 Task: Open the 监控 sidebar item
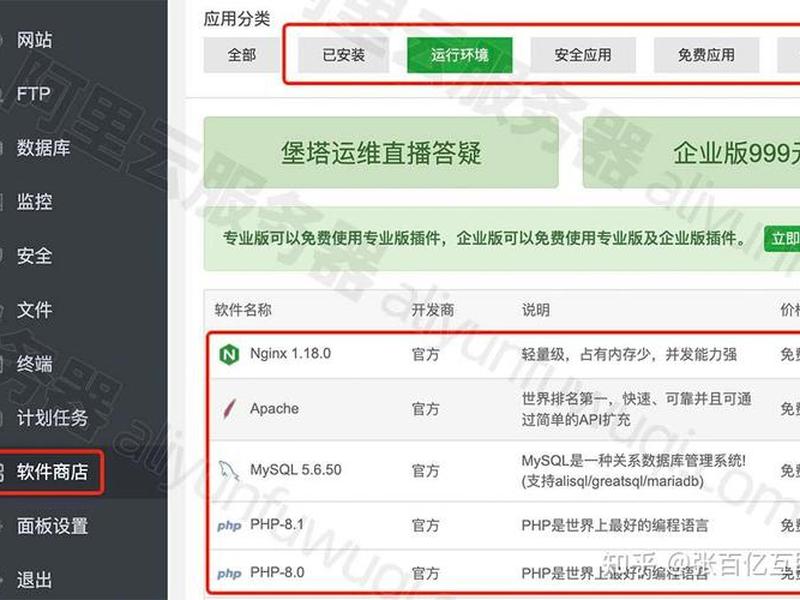34,202
